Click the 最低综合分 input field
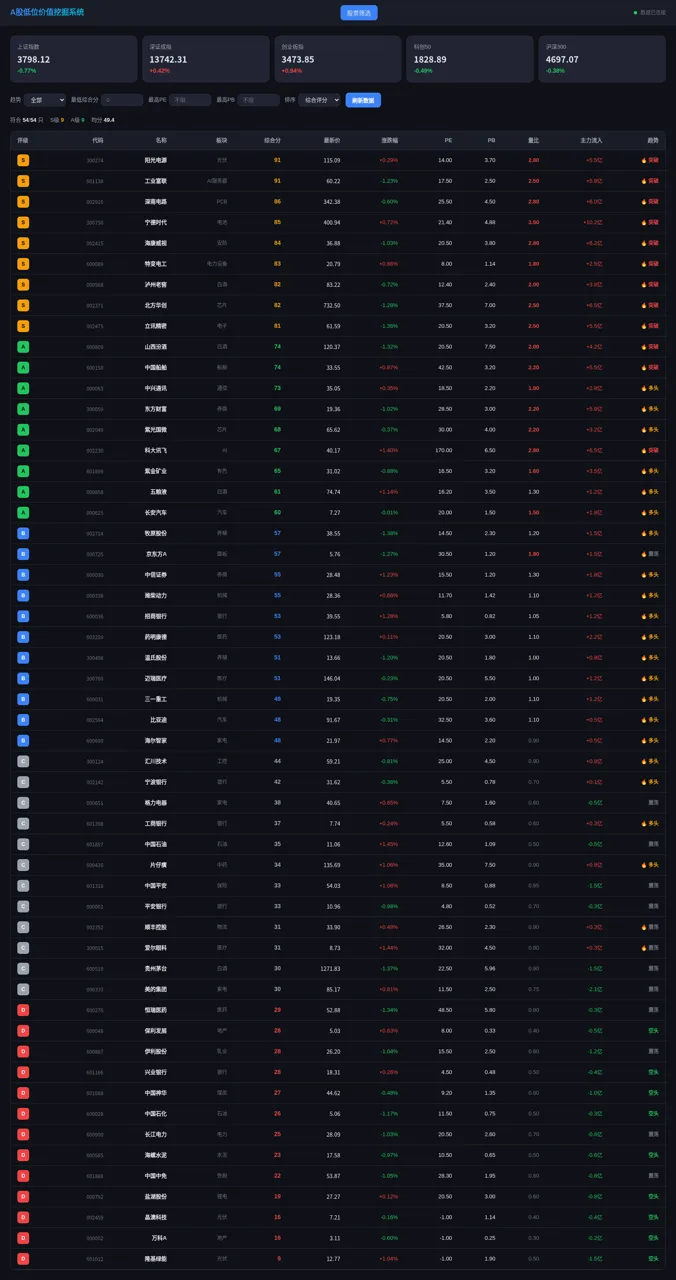 (122, 100)
